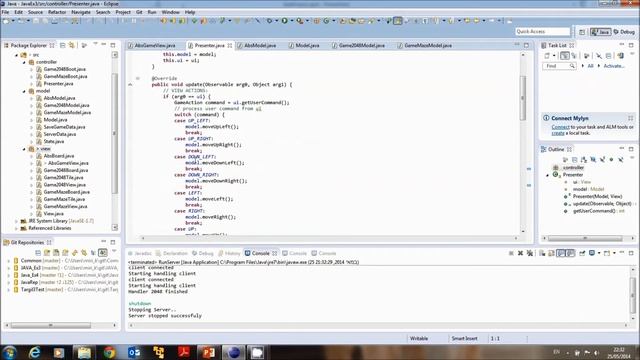The width and height of the screenshot is (640, 360).
Task: Open the Declaration tab in bottom panel
Action: (x=171, y=253)
